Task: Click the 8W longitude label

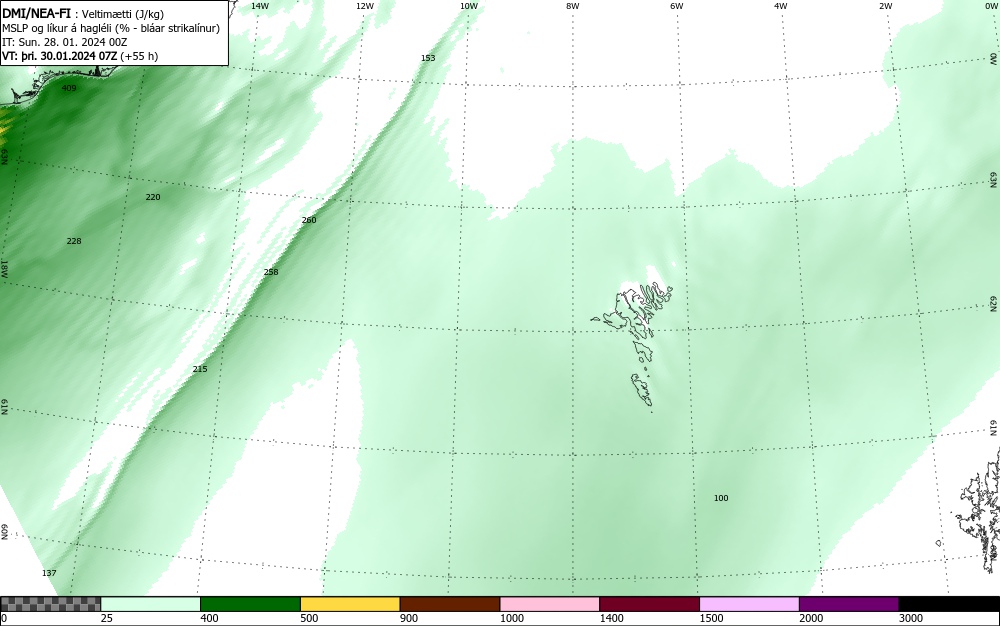Action: coord(573,6)
